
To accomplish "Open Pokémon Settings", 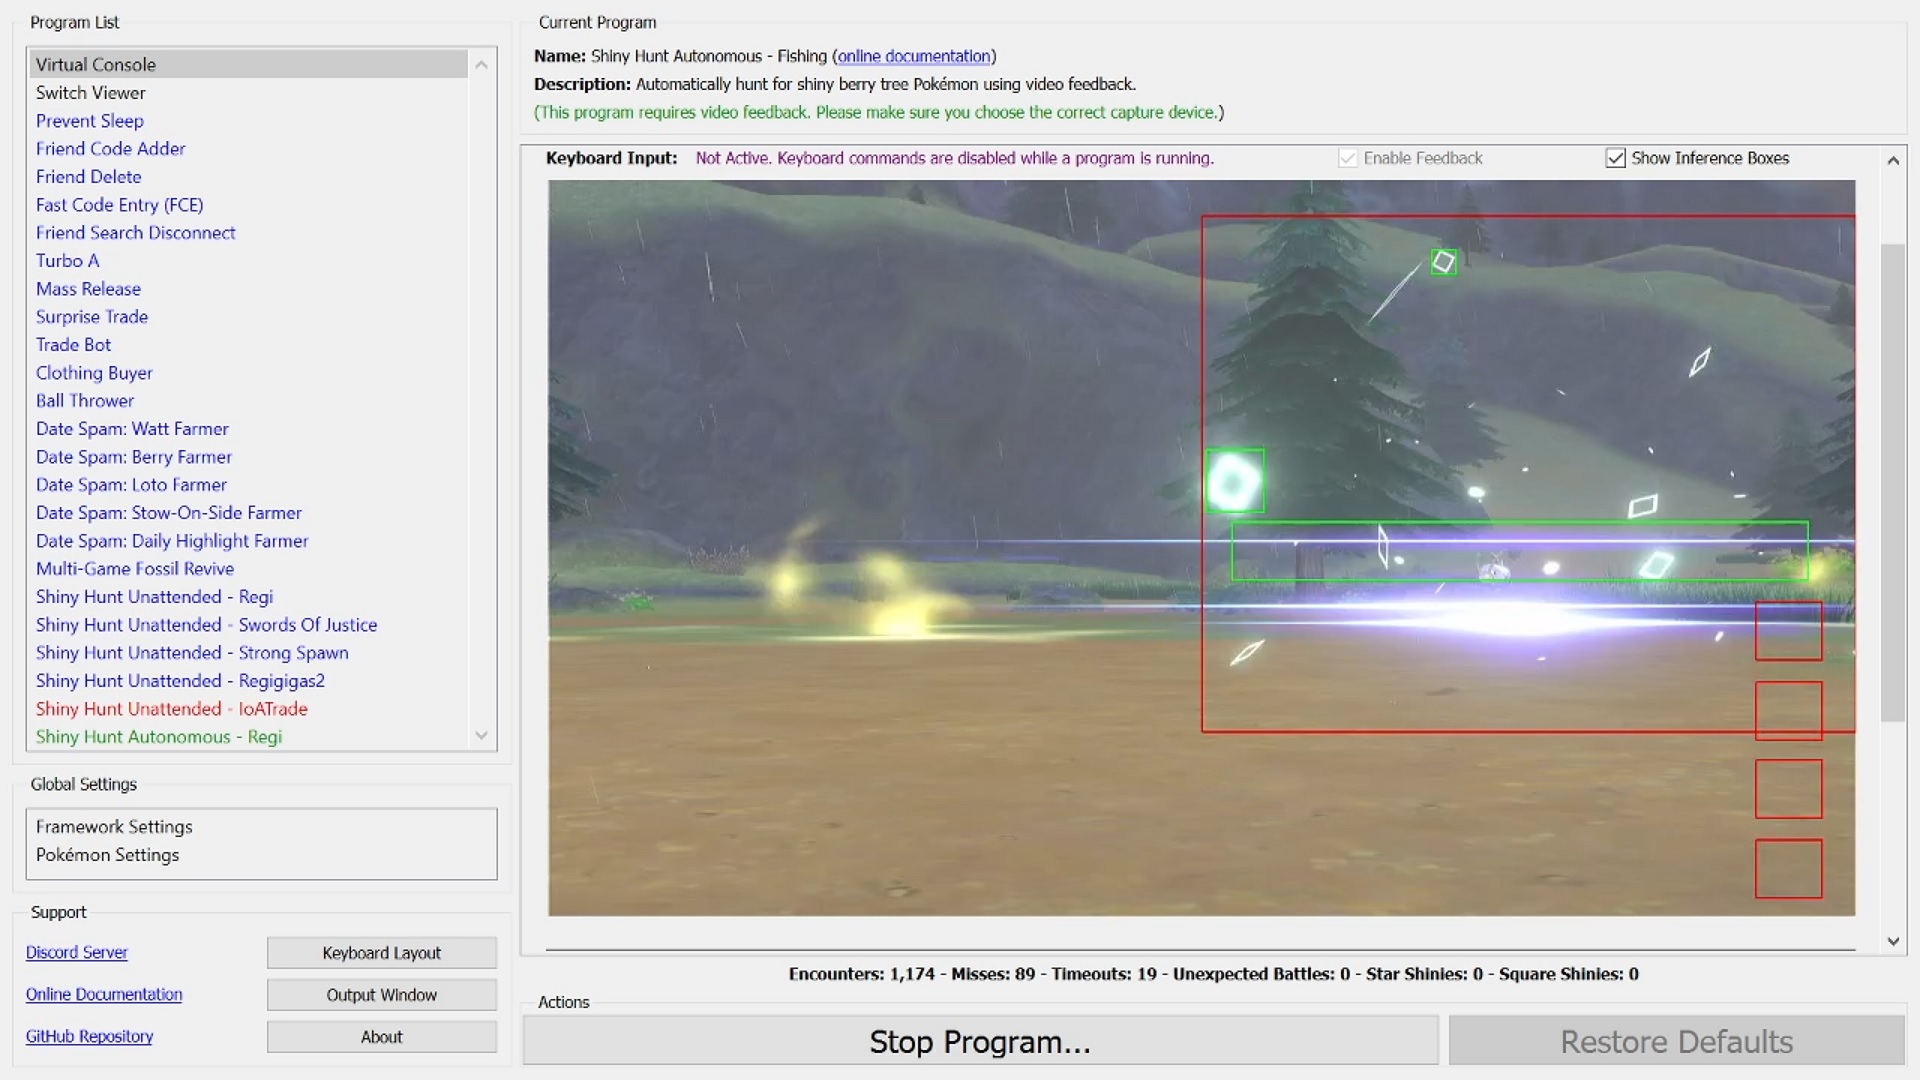I will tap(107, 855).
